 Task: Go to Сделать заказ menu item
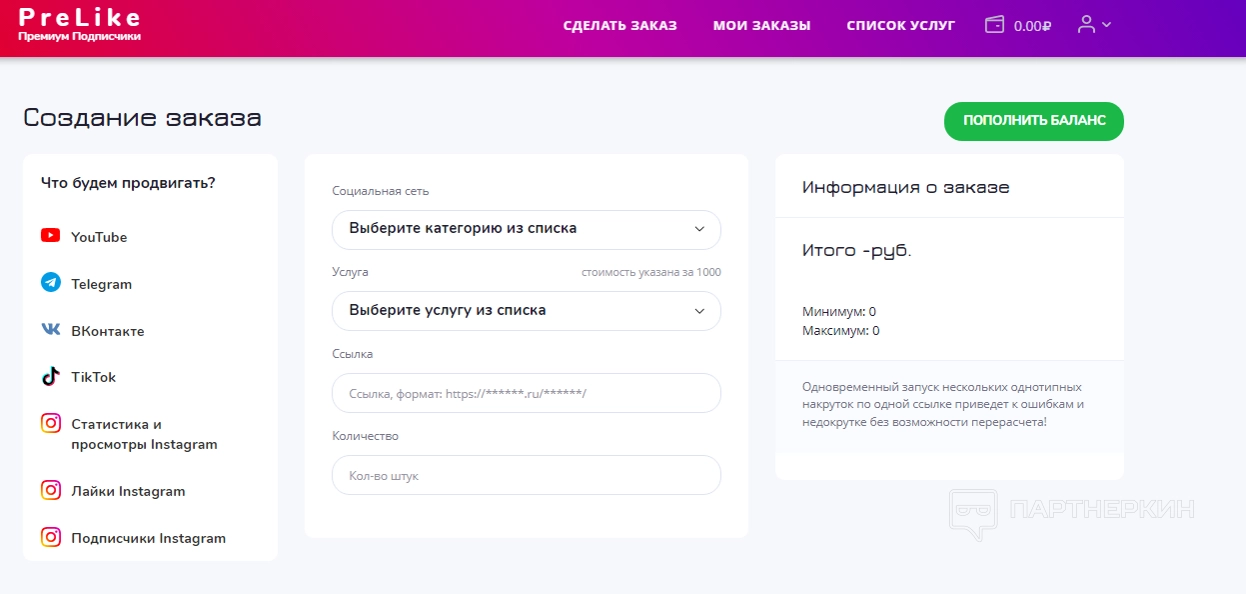tap(620, 26)
